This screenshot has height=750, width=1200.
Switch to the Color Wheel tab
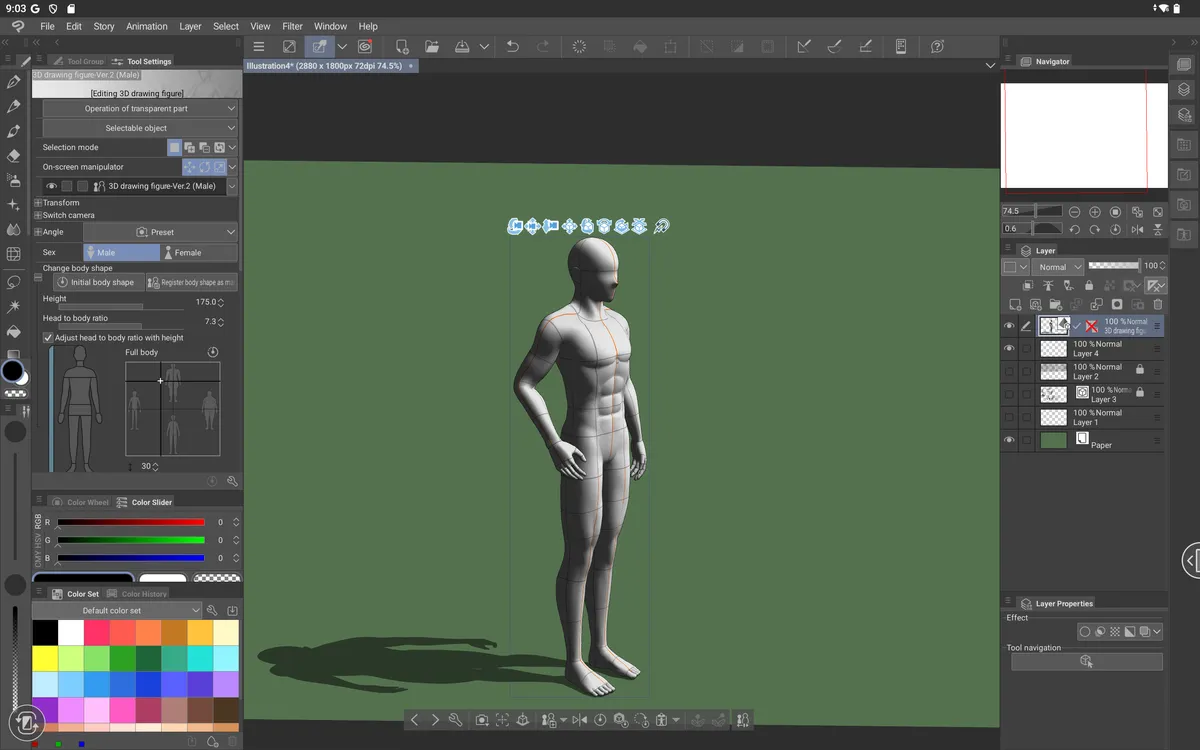tap(83, 501)
